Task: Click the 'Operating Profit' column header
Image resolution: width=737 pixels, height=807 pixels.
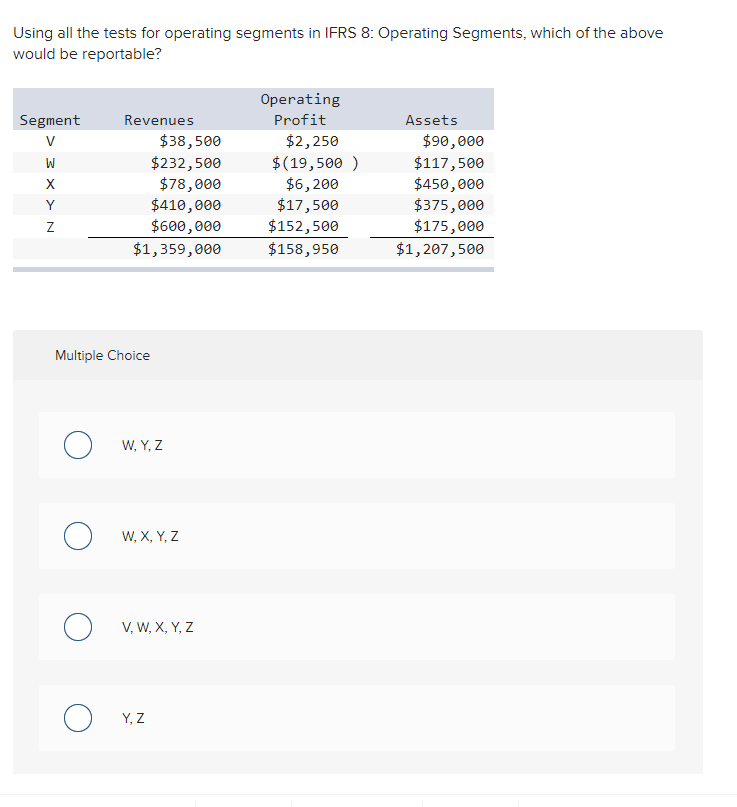Action: click(x=300, y=109)
